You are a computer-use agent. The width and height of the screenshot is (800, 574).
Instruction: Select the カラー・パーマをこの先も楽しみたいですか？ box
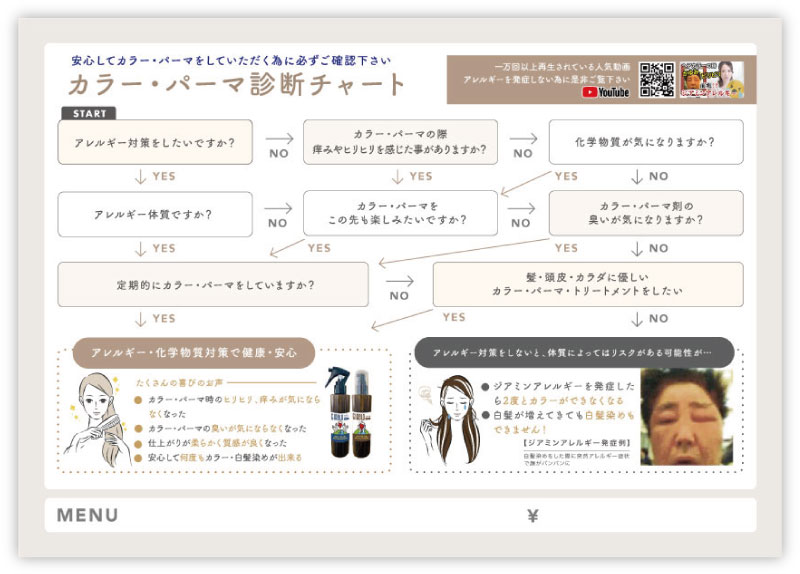(400, 213)
